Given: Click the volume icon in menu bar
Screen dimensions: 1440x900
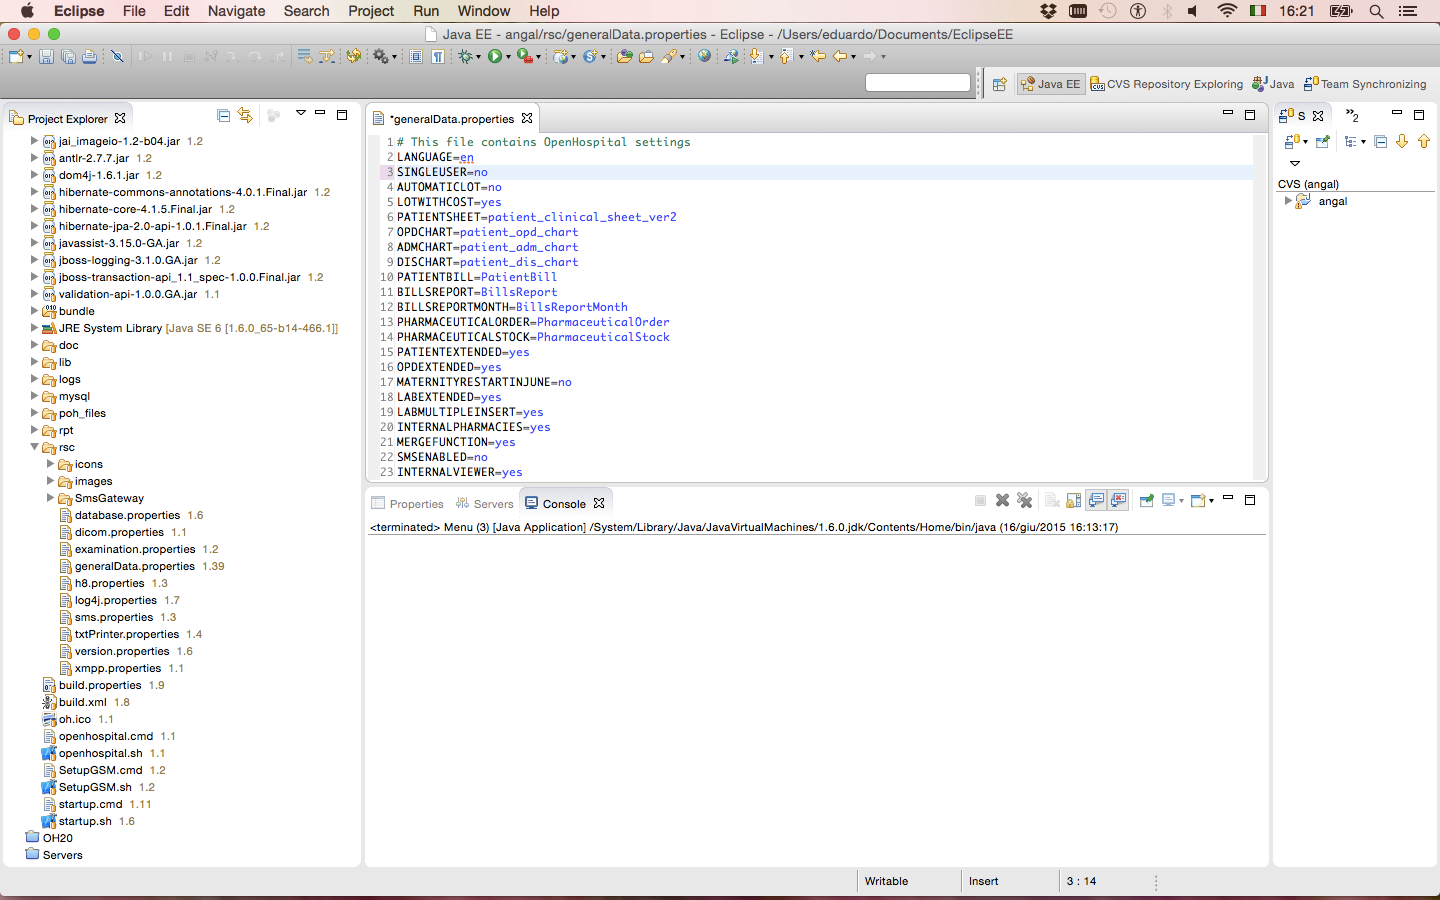Looking at the screenshot, I should pos(1193,11).
